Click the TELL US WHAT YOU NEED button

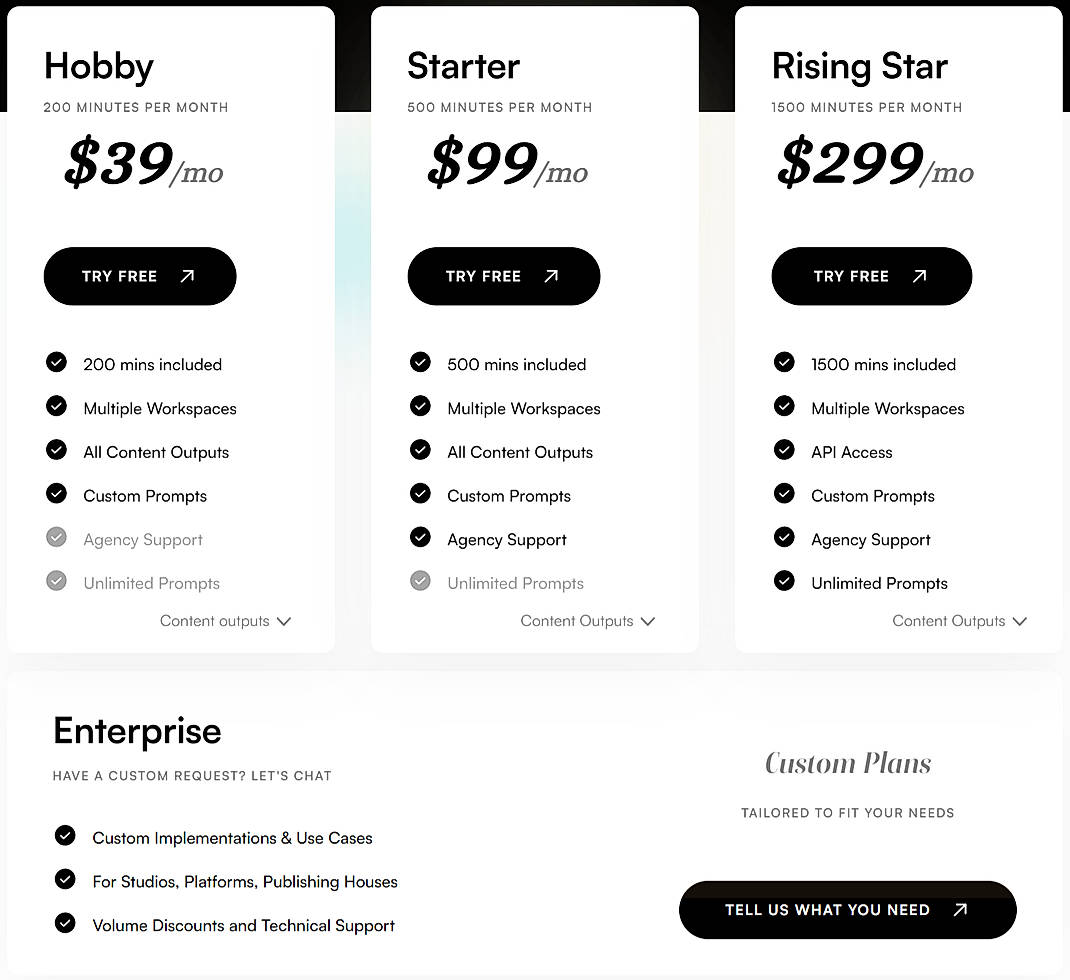pyautogui.click(x=847, y=910)
